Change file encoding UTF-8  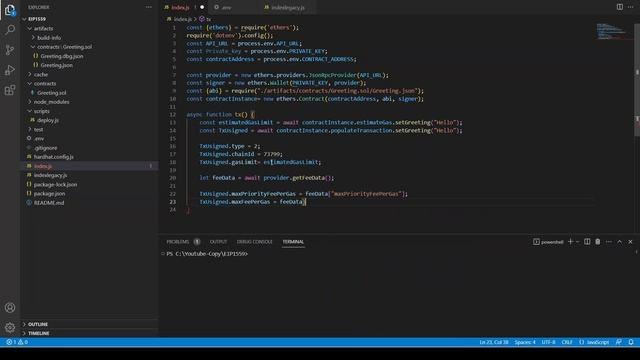(548, 342)
